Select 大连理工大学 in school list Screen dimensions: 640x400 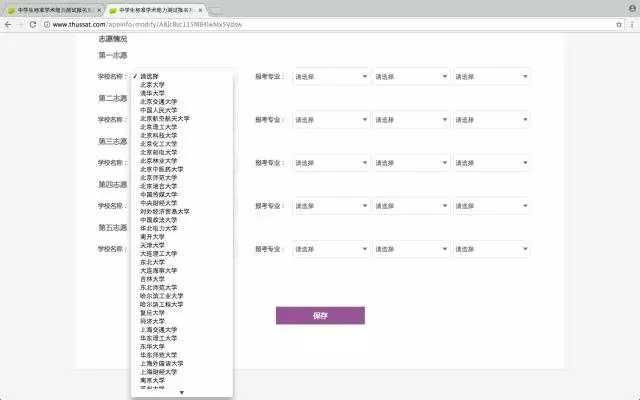182,253
